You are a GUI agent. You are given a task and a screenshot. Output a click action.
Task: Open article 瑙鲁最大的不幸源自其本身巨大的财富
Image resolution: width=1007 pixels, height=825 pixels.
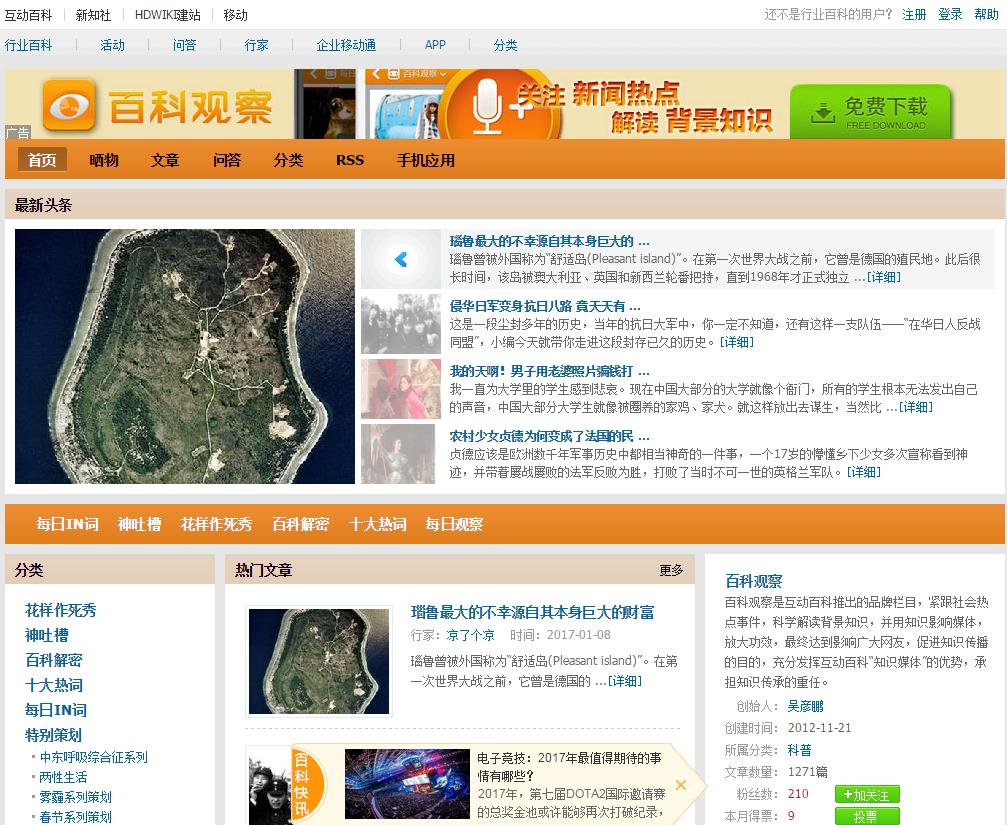point(532,612)
